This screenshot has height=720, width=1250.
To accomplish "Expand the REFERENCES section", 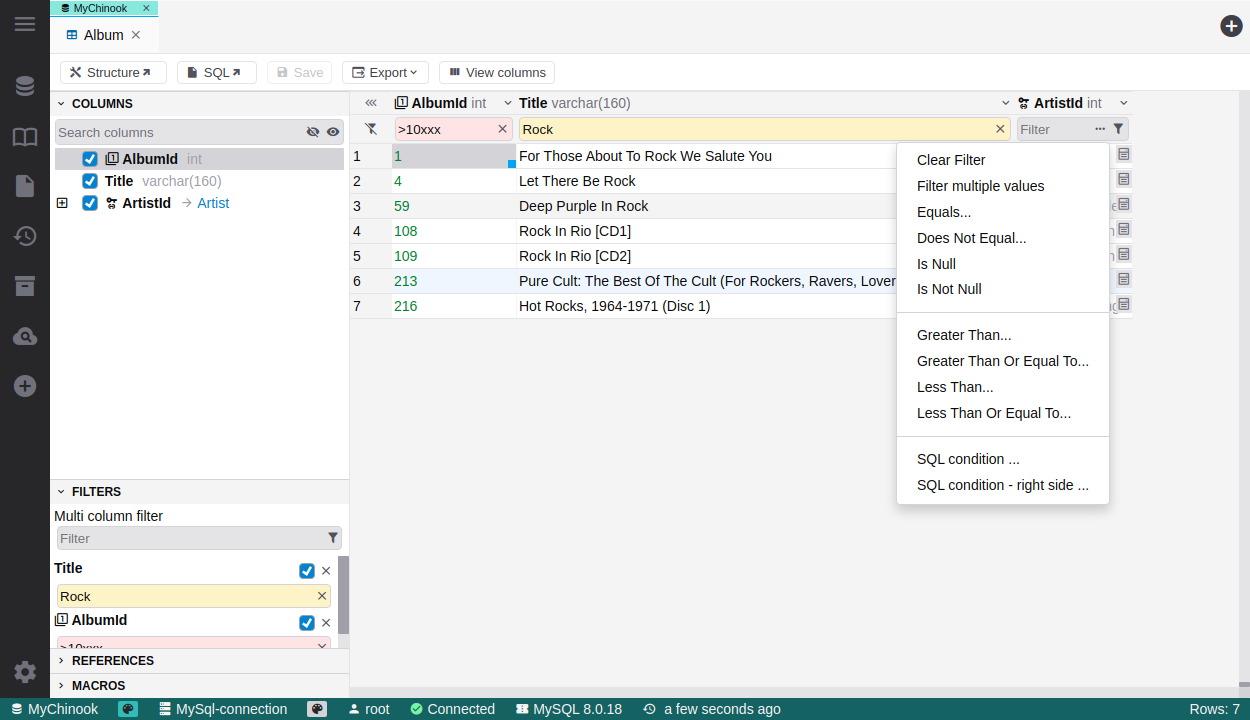I will coord(112,661).
